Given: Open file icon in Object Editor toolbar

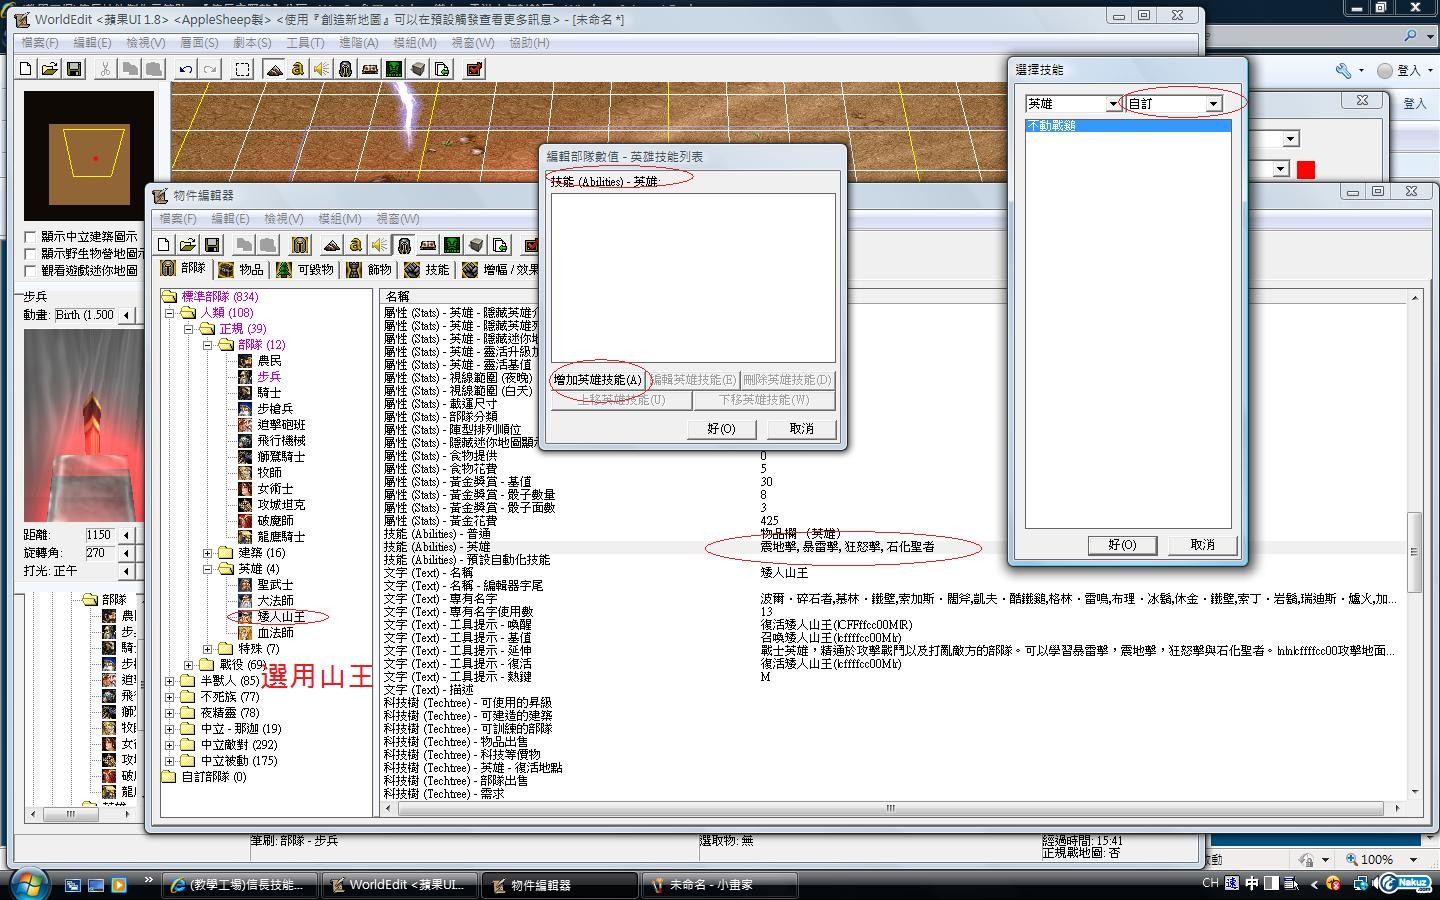Looking at the screenshot, I should pyautogui.click(x=187, y=245).
